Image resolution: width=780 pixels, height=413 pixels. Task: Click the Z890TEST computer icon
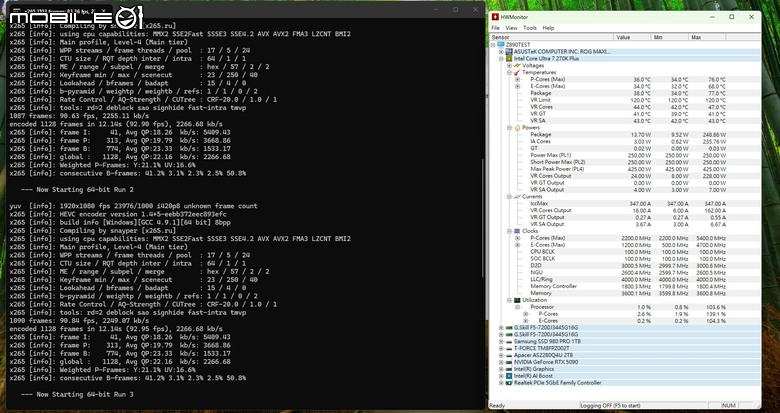500,45
